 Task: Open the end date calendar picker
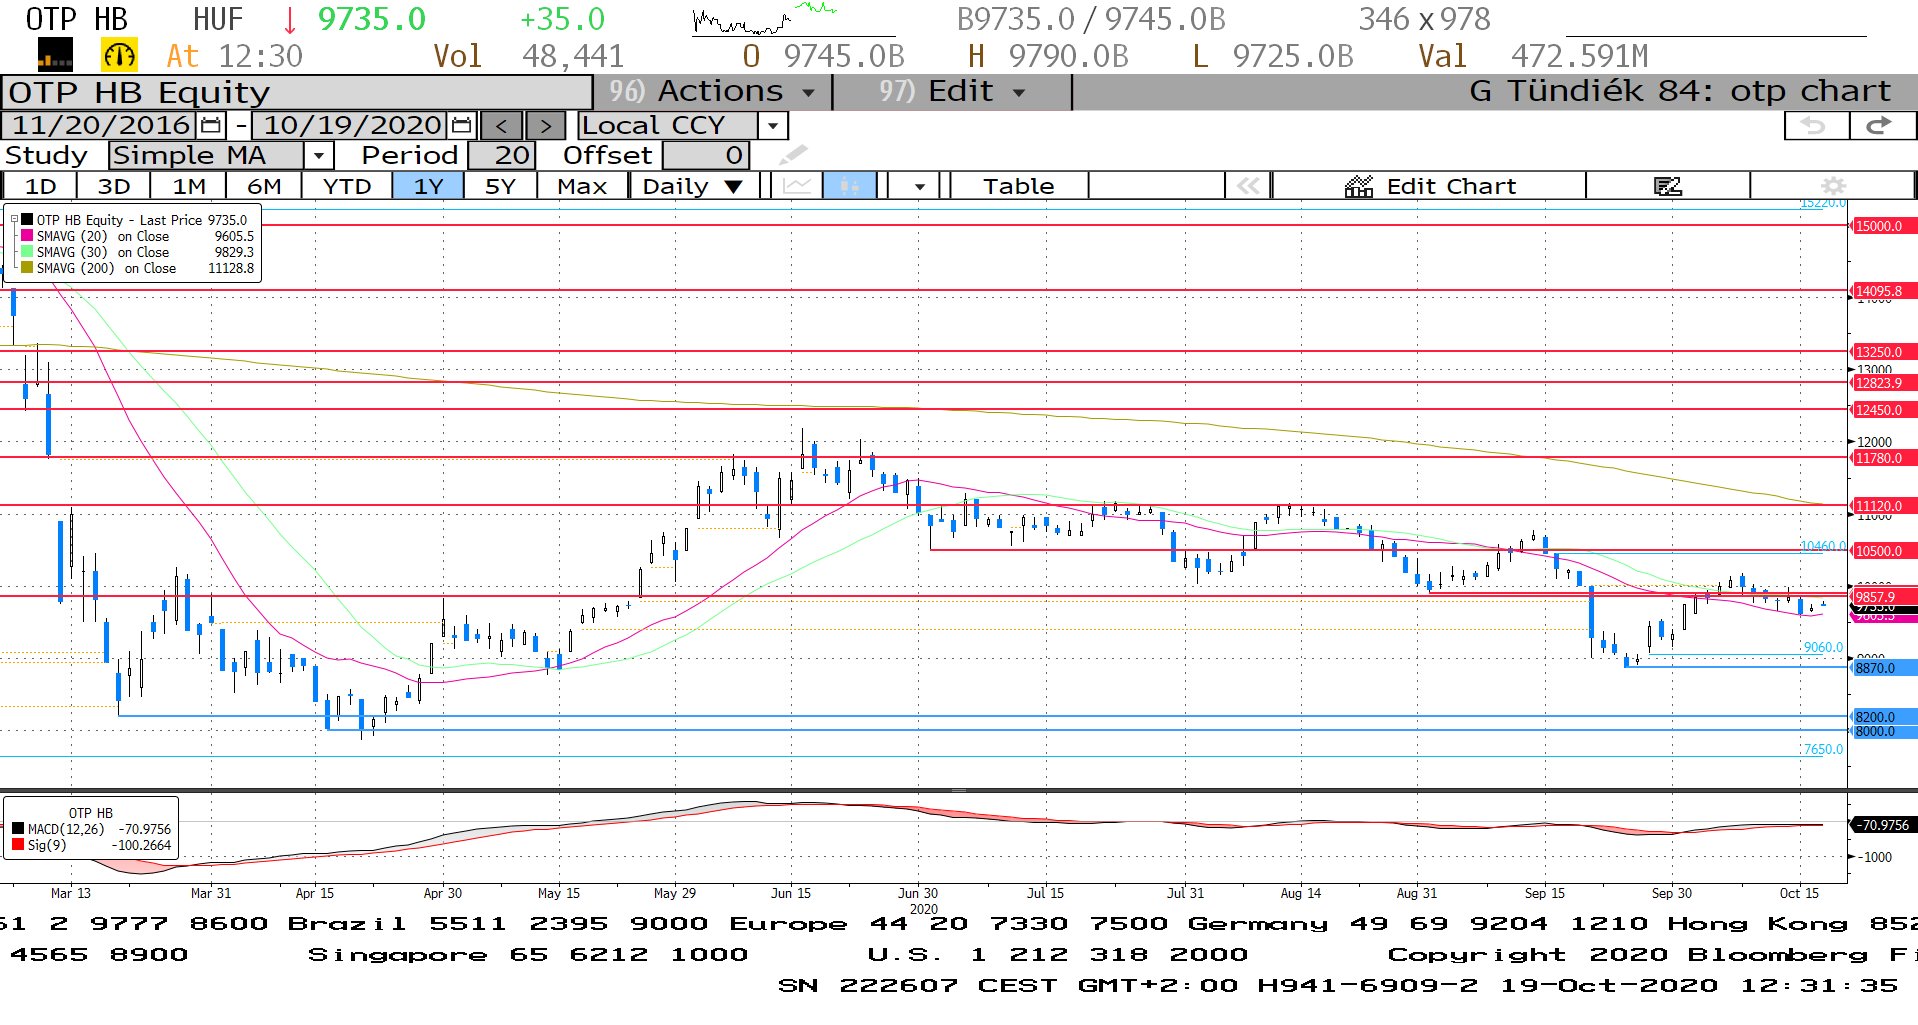click(x=461, y=126)
